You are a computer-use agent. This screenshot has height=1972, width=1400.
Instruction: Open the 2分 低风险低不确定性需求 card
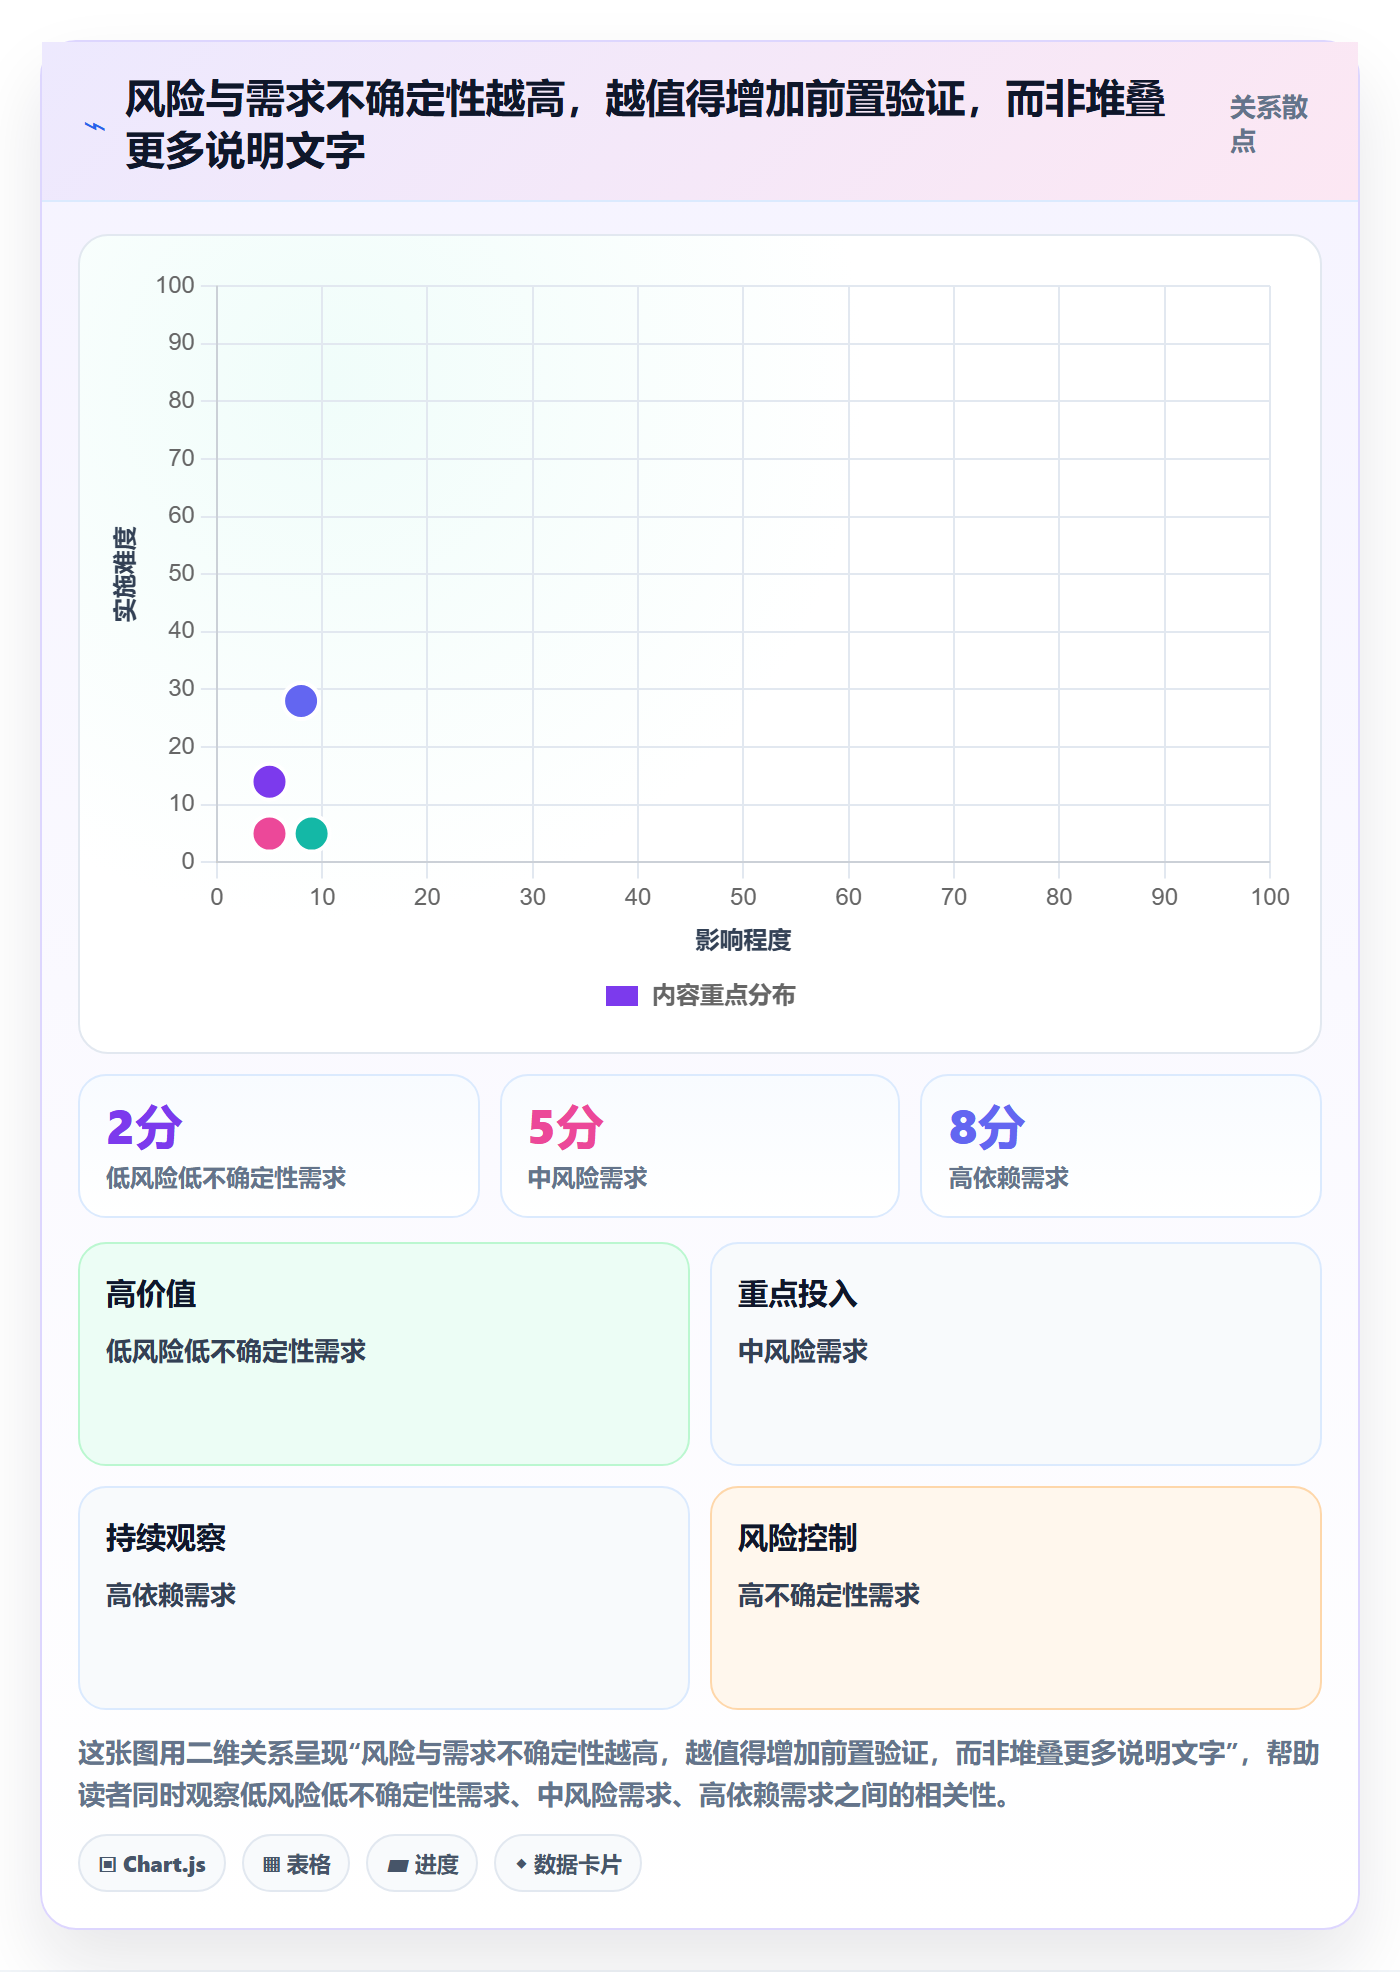279,1146
